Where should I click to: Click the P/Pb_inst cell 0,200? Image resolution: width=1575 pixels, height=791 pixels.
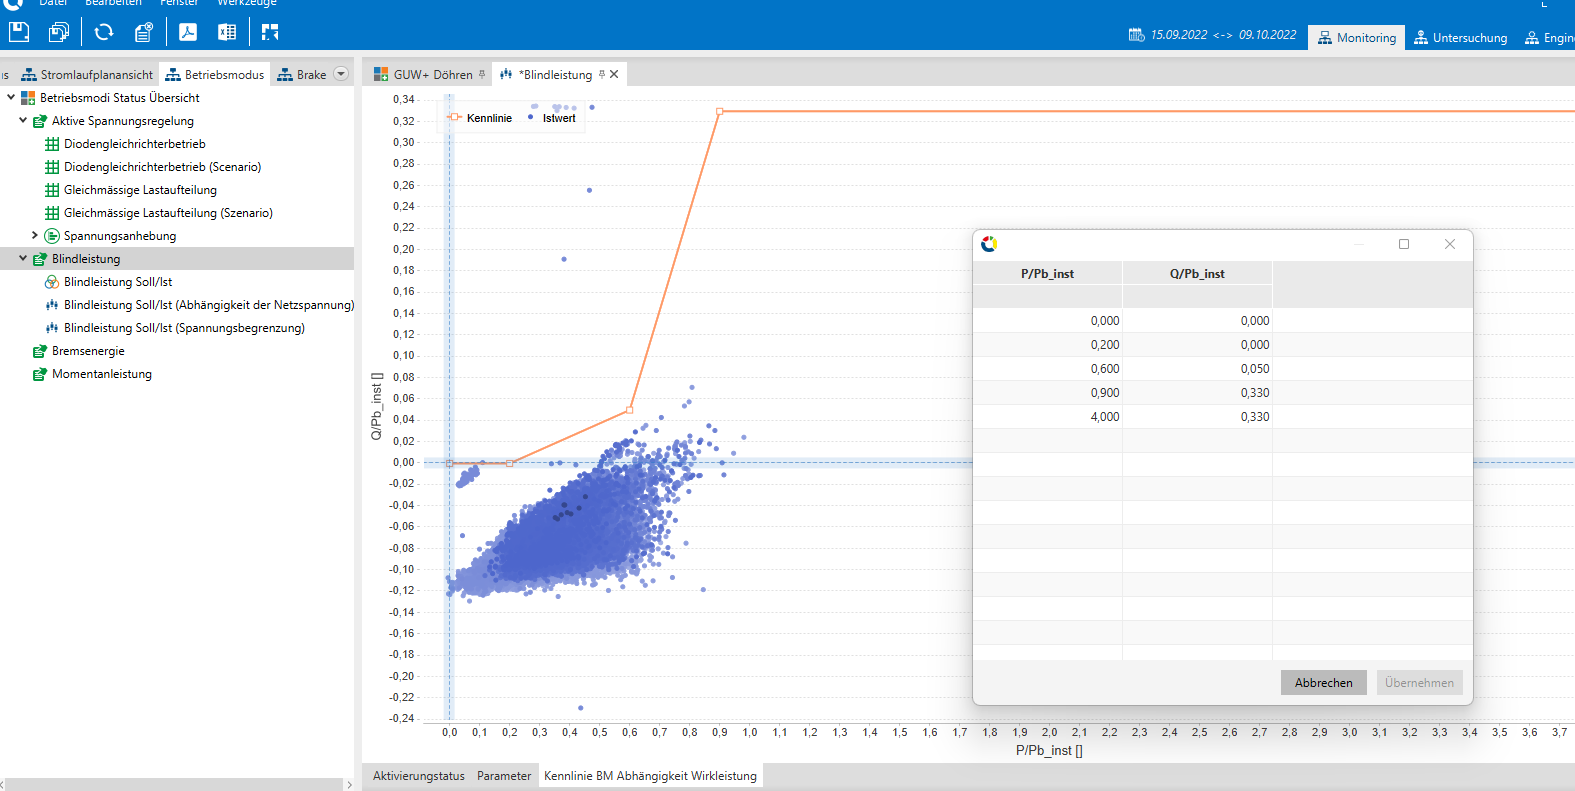[1047, 345]
